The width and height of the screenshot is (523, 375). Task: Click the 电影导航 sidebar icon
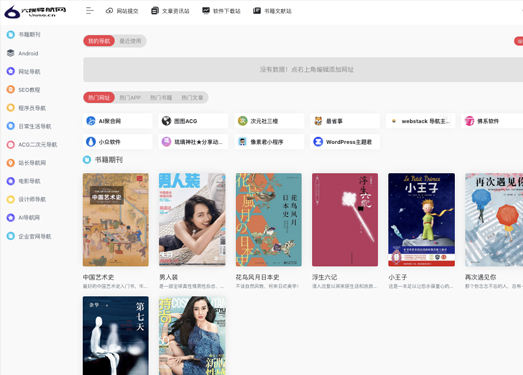click(11, 181)
